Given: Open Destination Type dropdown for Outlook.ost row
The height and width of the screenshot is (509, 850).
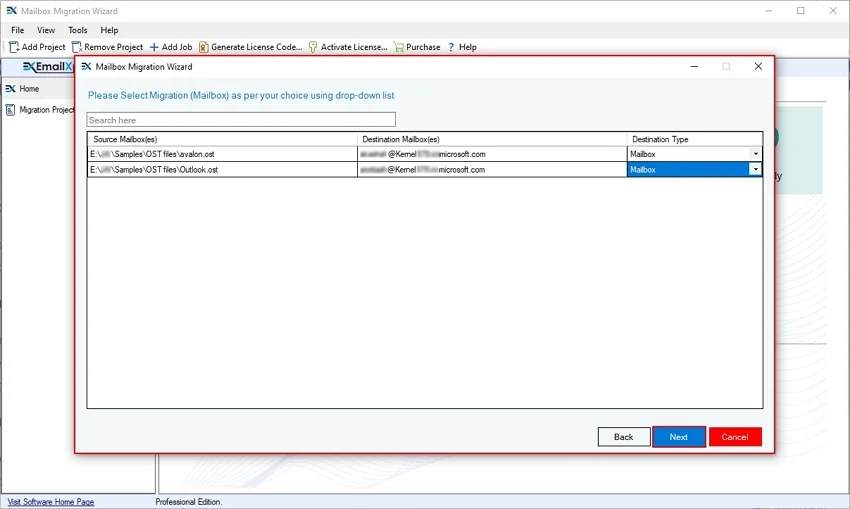Looking at the screenshot, I should [755, 169].
